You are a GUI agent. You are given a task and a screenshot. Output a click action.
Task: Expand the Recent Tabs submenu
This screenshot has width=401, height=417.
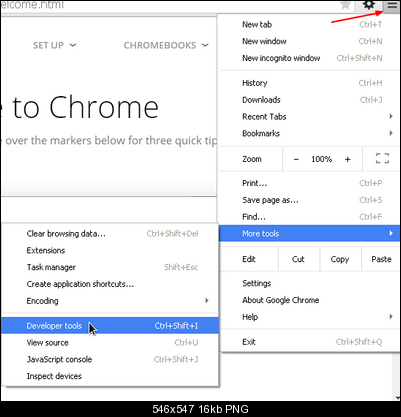click(309, 117)
